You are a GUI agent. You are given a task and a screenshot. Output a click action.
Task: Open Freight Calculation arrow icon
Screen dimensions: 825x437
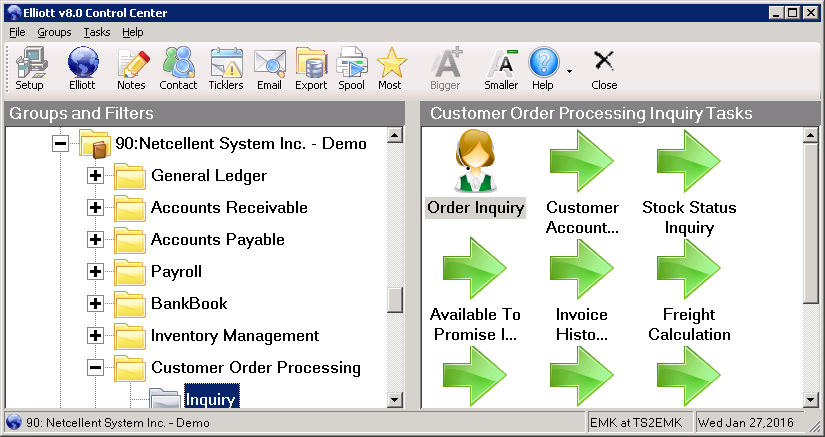tap(688, 268)
